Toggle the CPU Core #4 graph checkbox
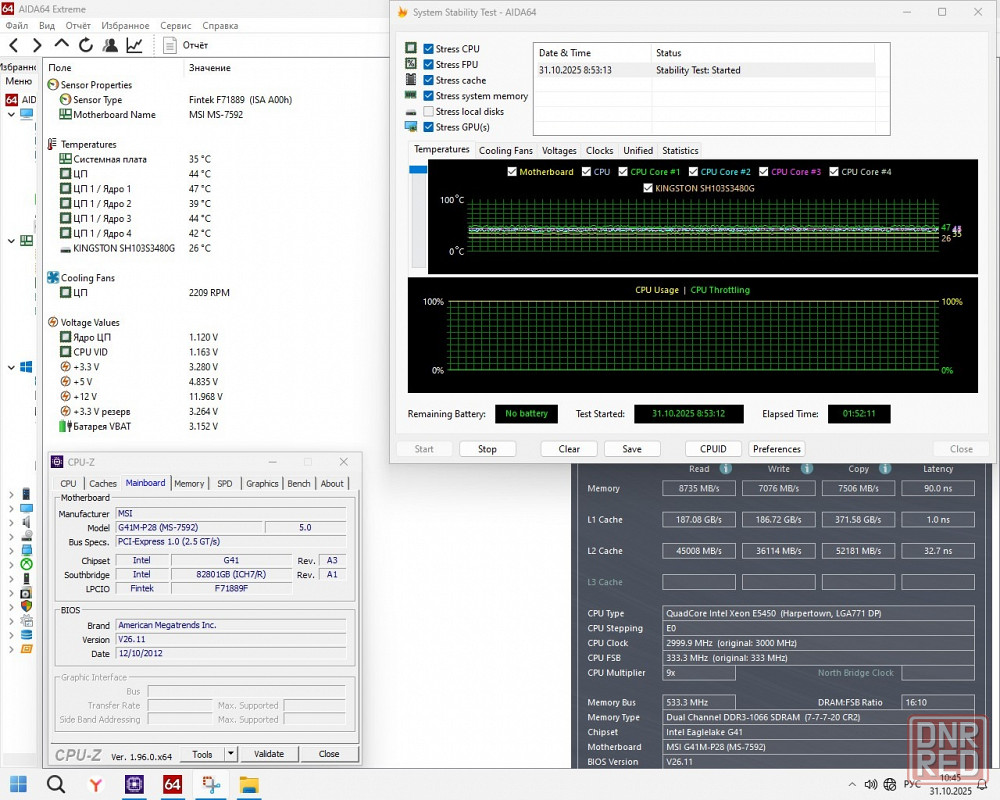Screen dimensions: 1000x800 834,172
